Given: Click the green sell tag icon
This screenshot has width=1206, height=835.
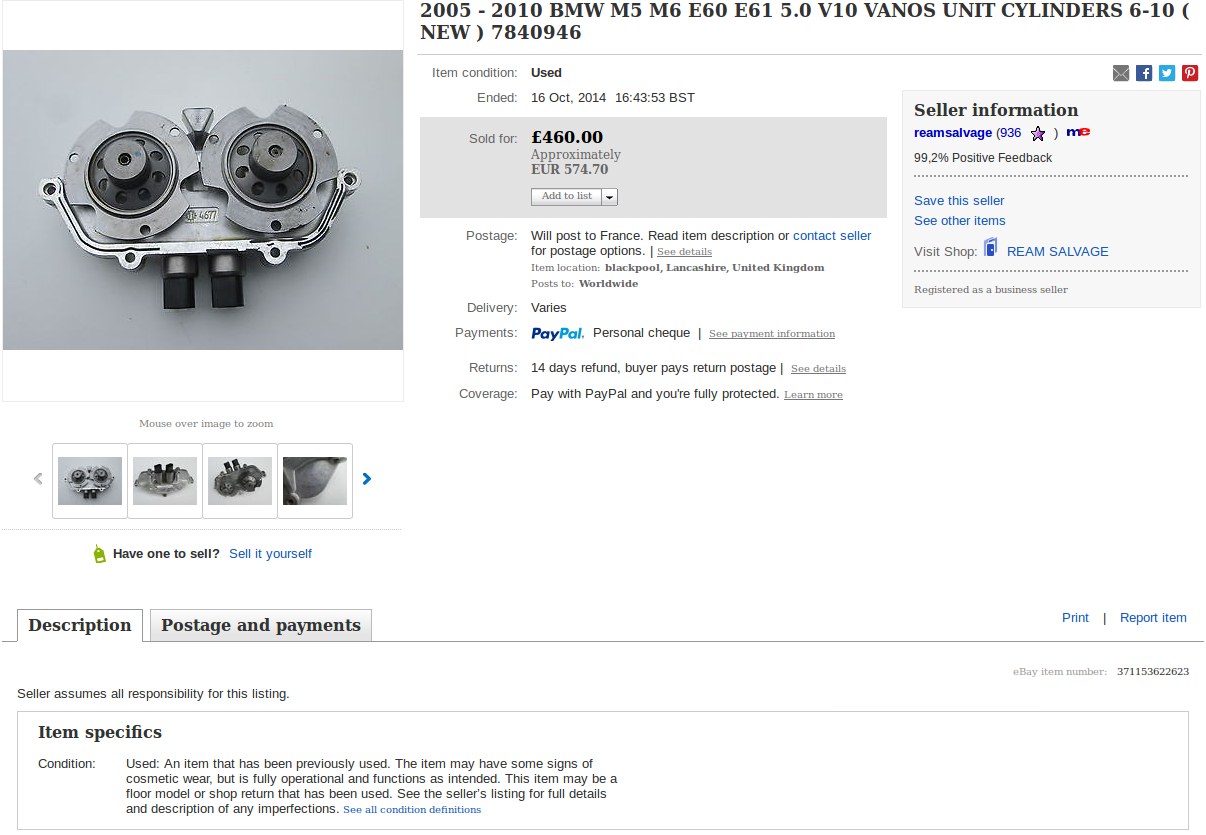Looking at the screenshot, I should click(x=99, y=554).
